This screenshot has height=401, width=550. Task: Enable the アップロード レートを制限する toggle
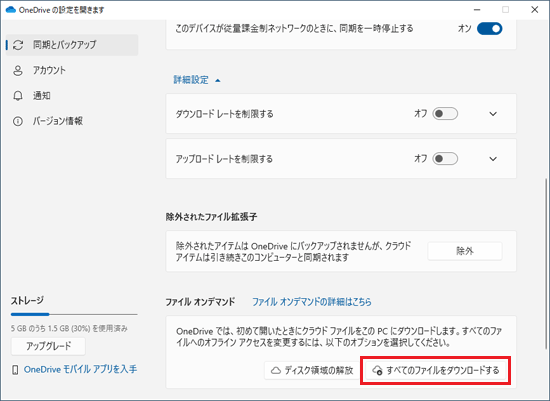[x=445, y=159]
